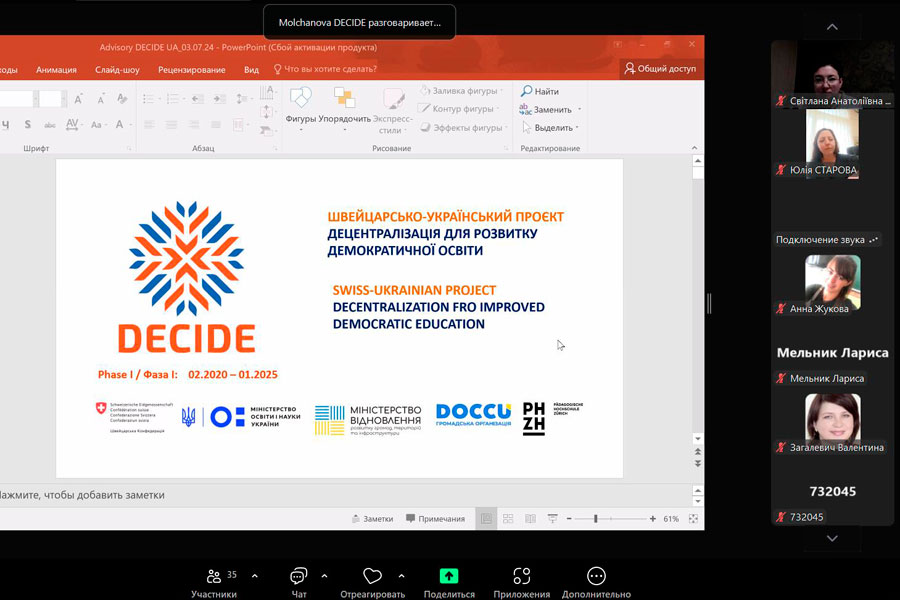Image resolution: width=900 pixels, height=600 pixels.
Task: Click the font color A icon
Action: click(121, 124)
